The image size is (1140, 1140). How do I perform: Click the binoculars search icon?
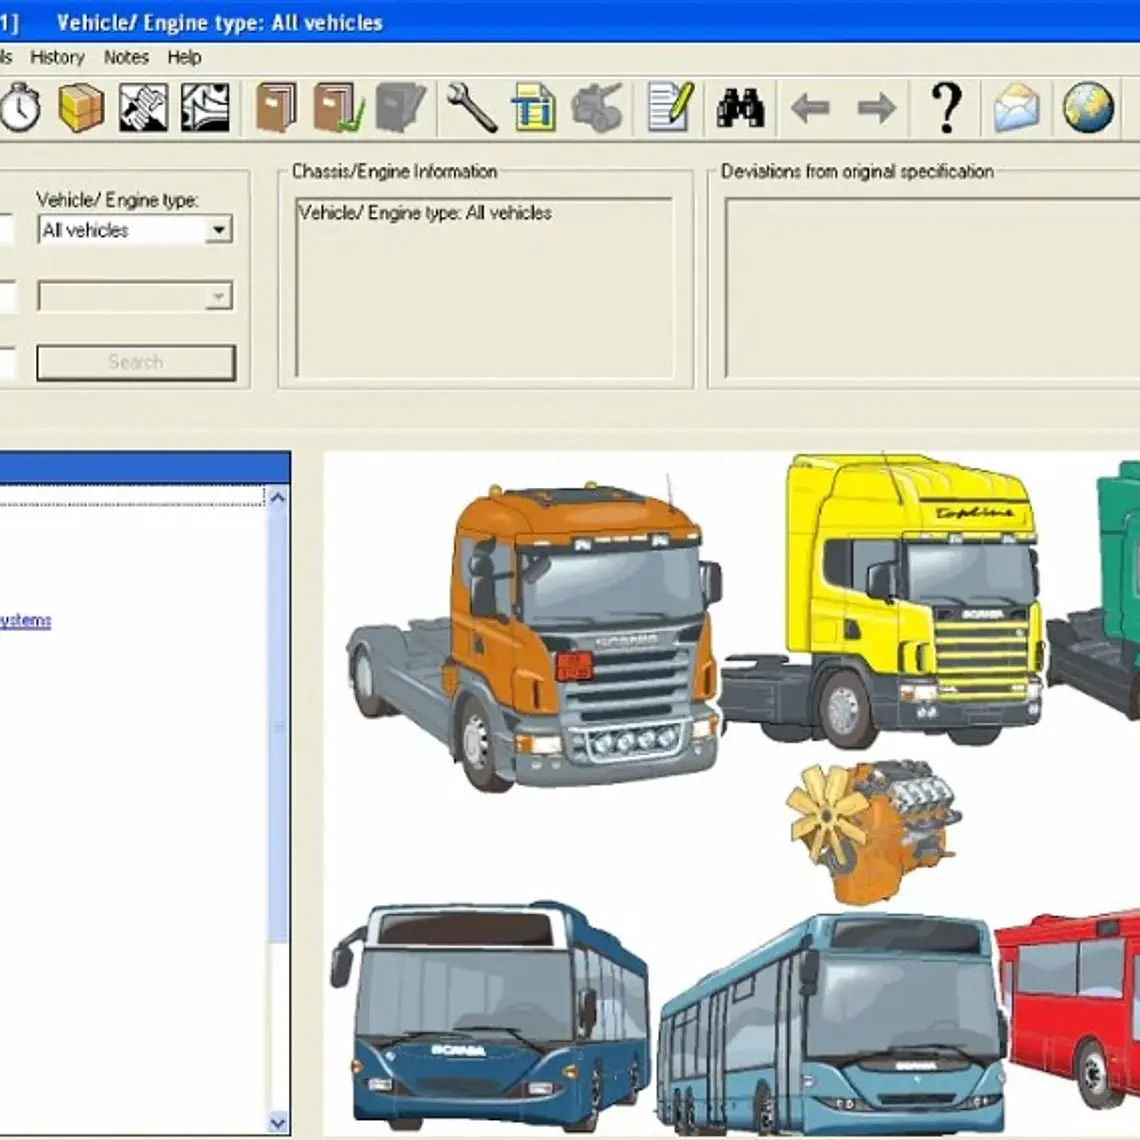740,108
